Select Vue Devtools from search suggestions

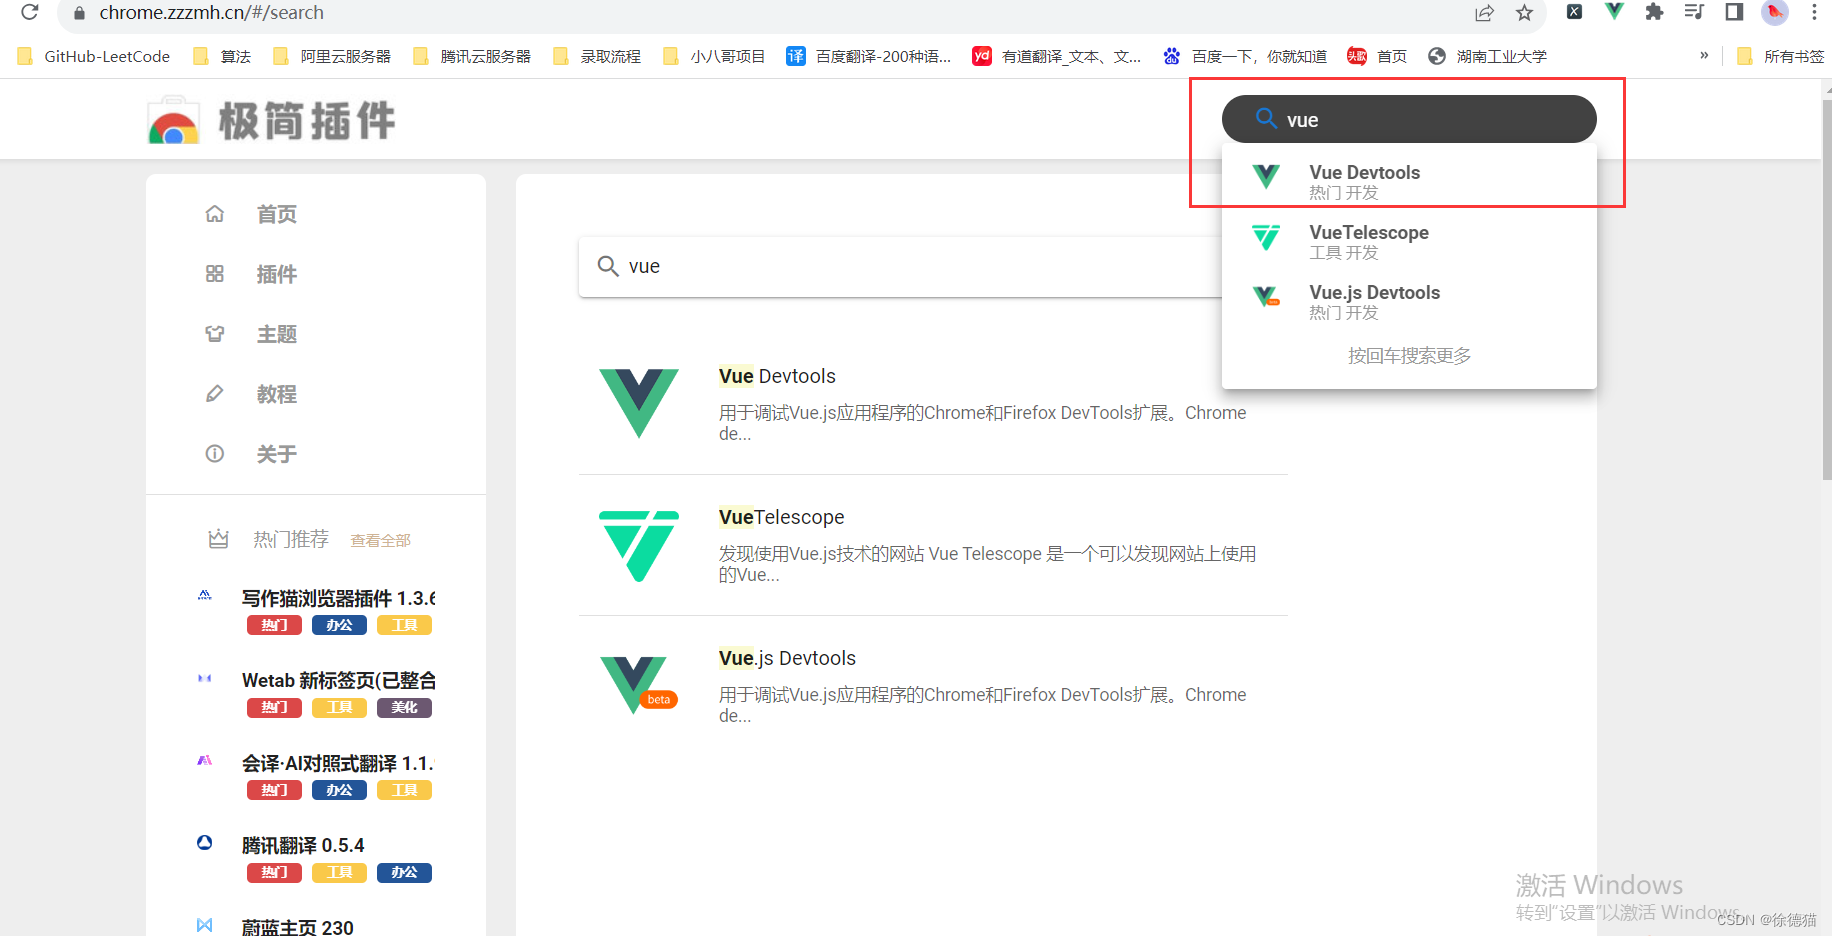pyautogui.click(x=1365, y=180)
